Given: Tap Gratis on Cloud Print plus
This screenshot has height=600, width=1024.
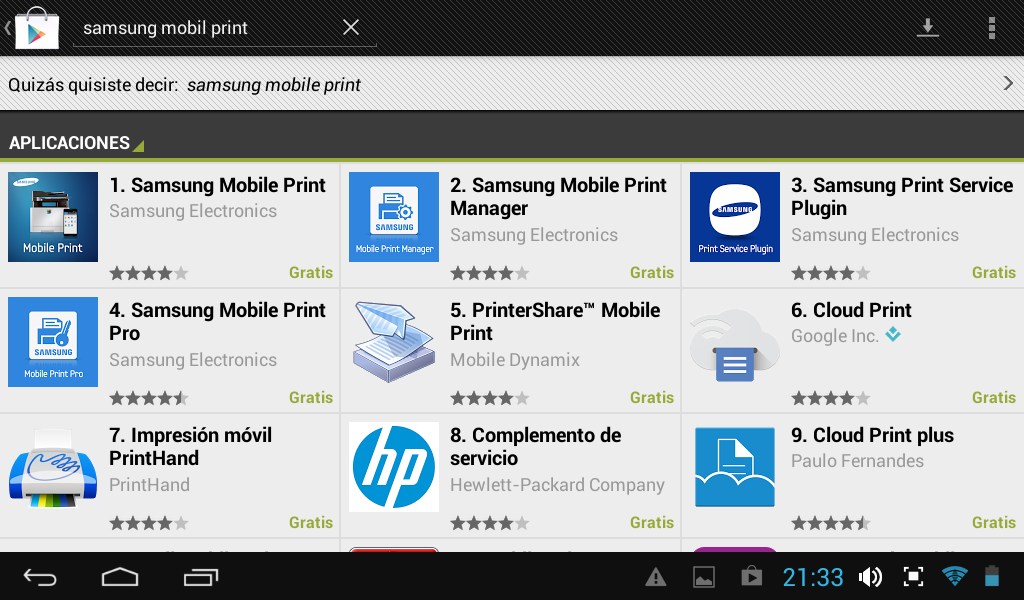Looking at the screenshot, I should click(x=994, y=522).
